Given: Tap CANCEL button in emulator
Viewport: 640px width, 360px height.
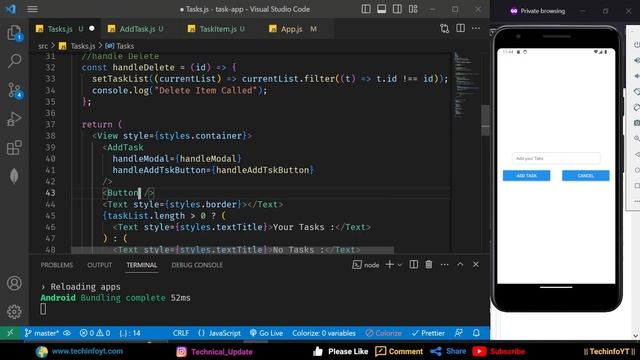Looking at the screenshot, I should pos(585,176).
